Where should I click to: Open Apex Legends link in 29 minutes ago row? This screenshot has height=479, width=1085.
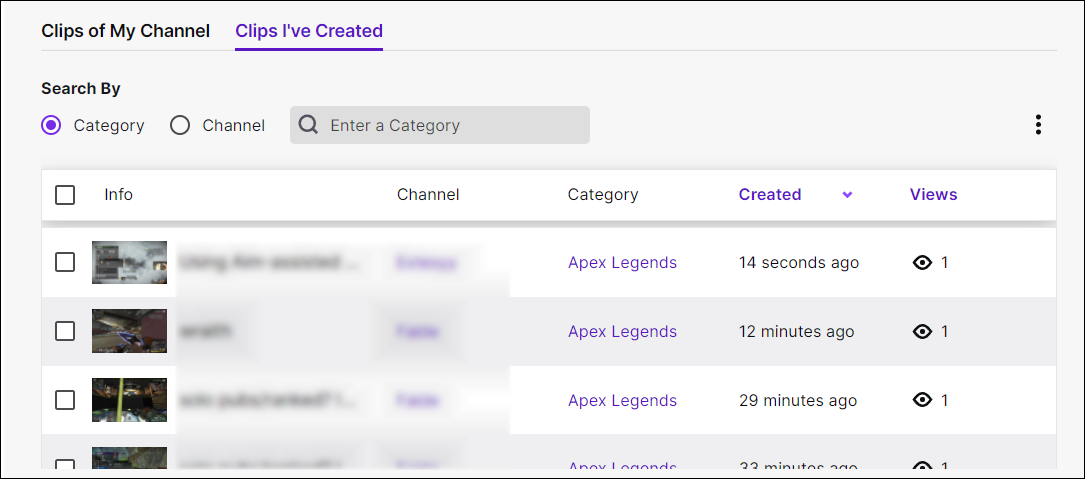click(x=622, y=400)
